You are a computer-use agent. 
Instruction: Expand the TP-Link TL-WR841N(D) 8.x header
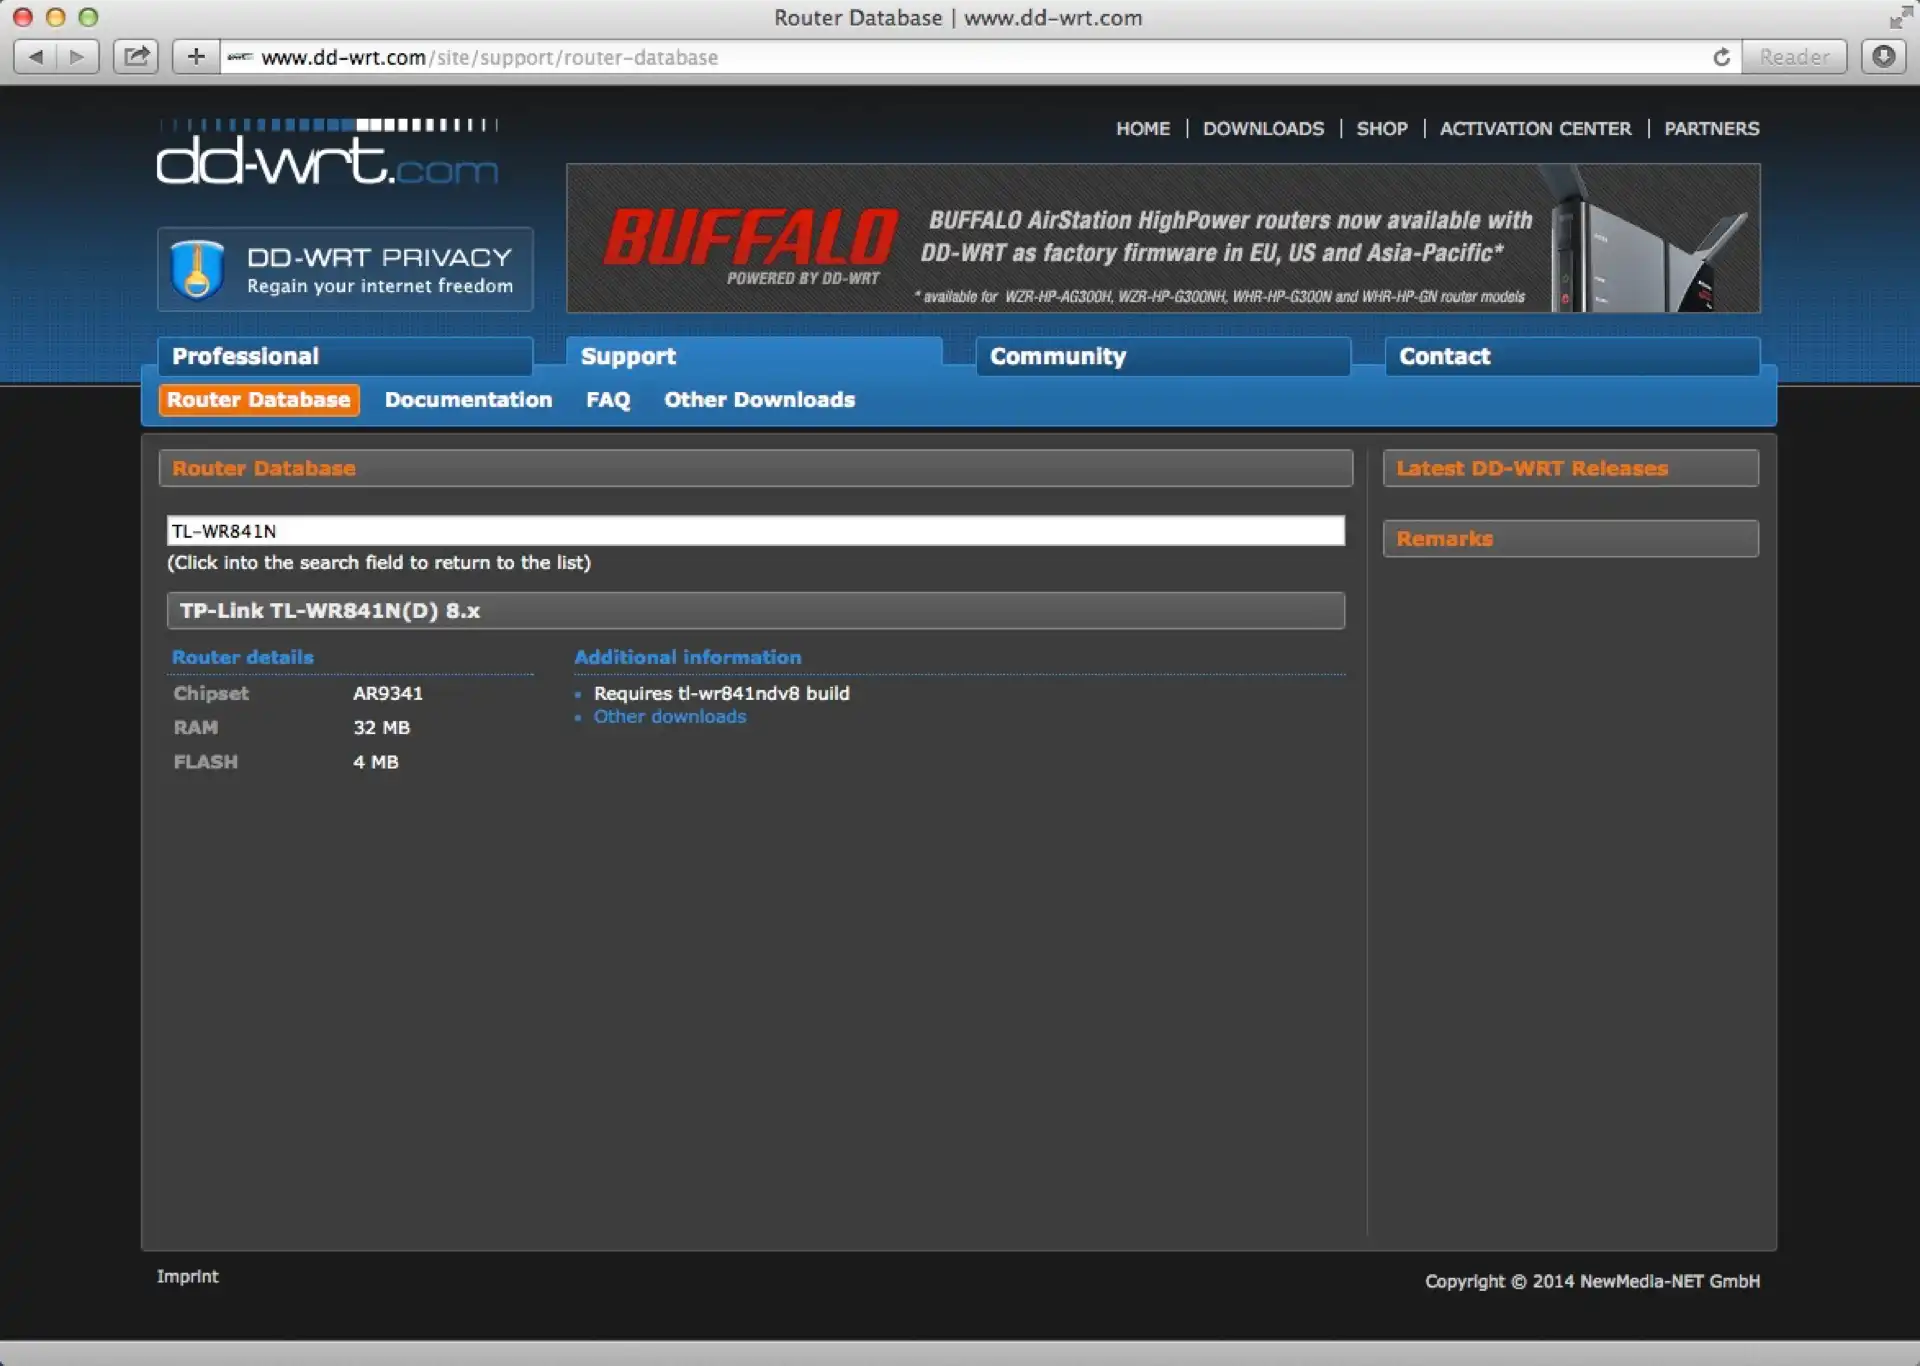pos(755,611)
